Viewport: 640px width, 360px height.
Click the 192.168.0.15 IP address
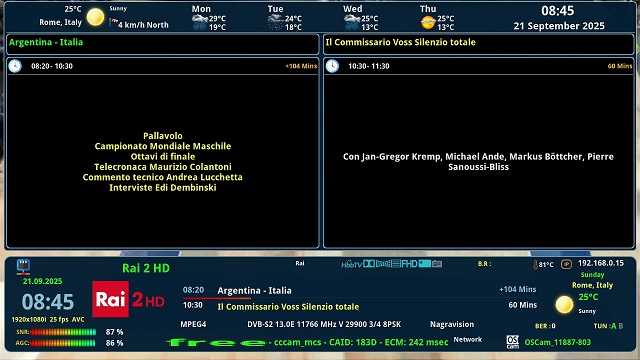click(600, 263)
